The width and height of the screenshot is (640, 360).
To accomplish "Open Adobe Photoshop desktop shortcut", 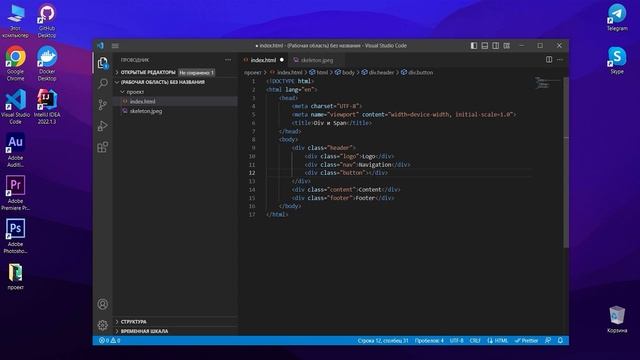I will click(16, 236).
